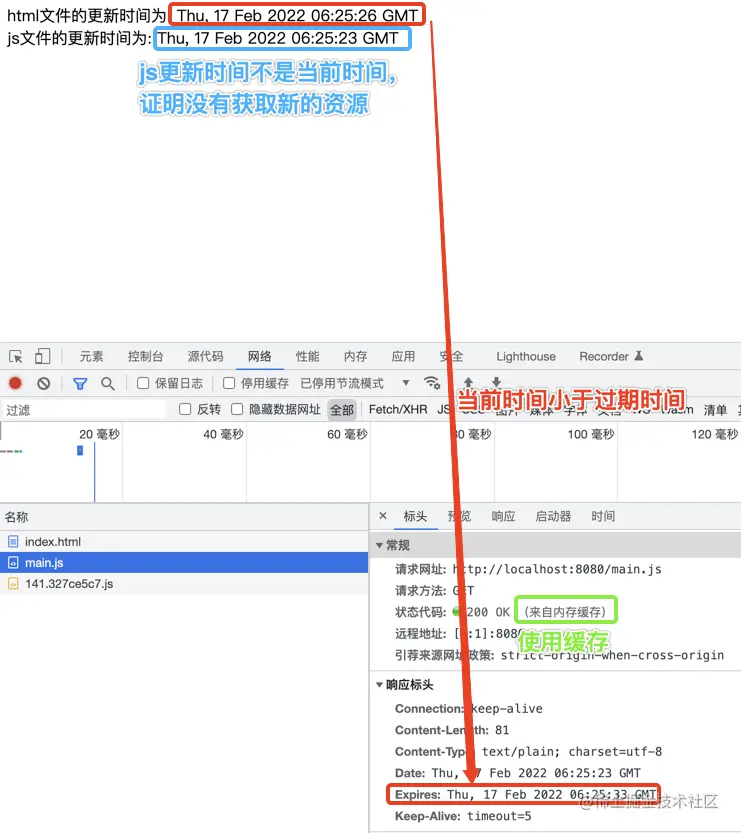Click the import HAR up-arrow icon
The height and width of the screenshot is (833, 741).
(468, 382)
